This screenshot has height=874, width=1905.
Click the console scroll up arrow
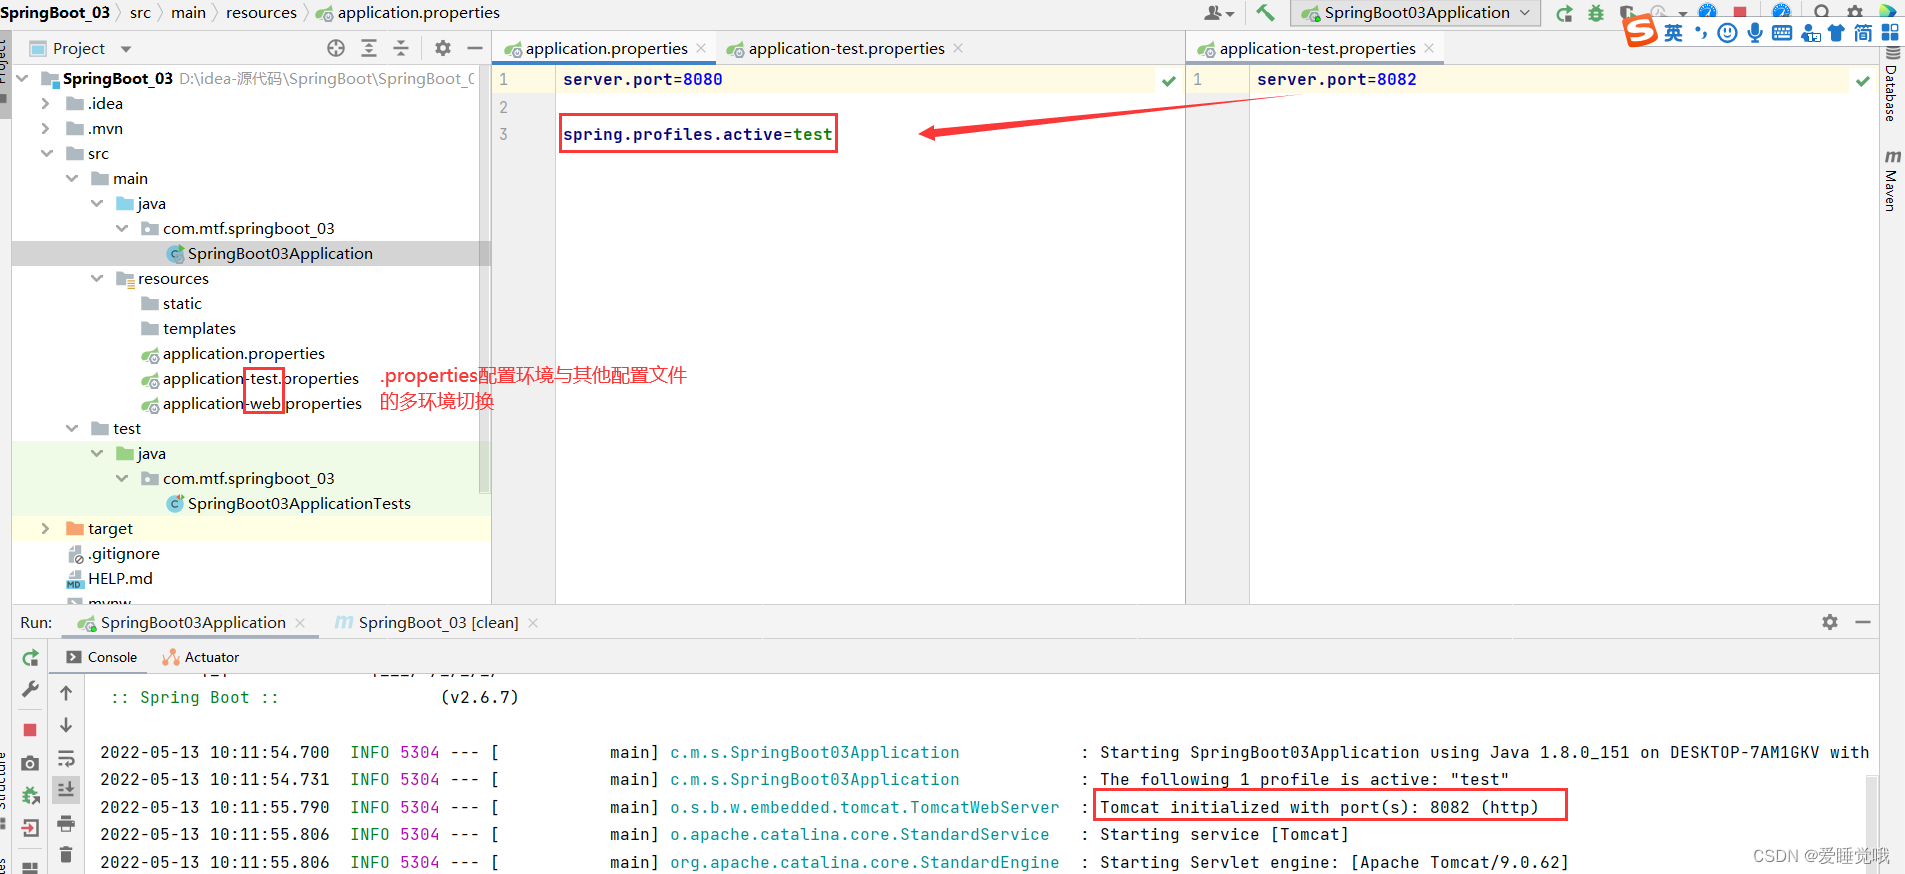point(66,692)
